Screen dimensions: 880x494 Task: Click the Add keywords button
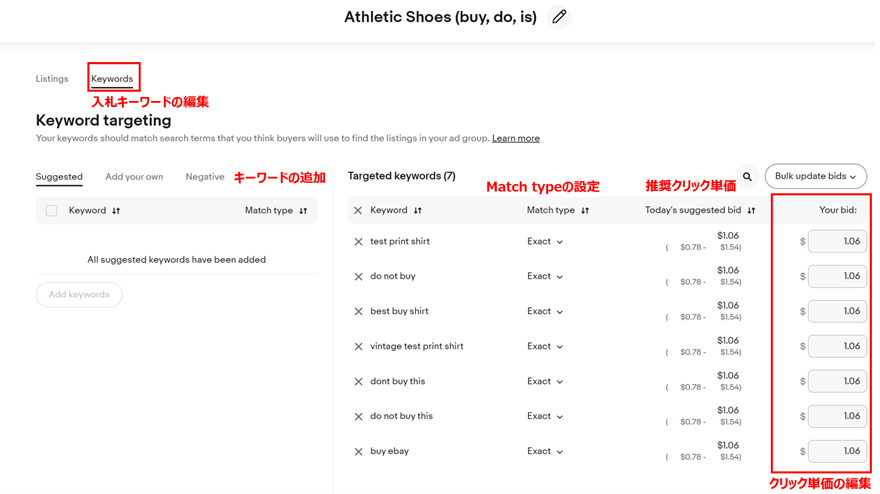[x=79, y=295]
